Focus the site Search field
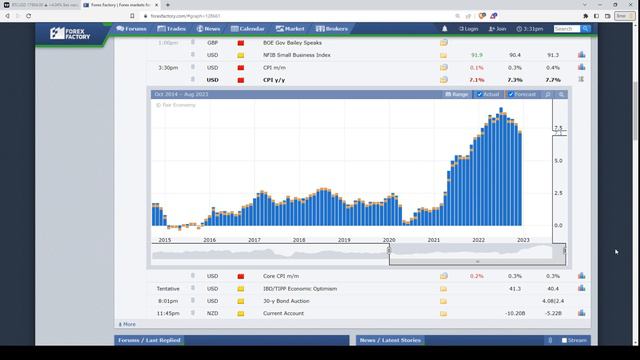 click(567, 29)
